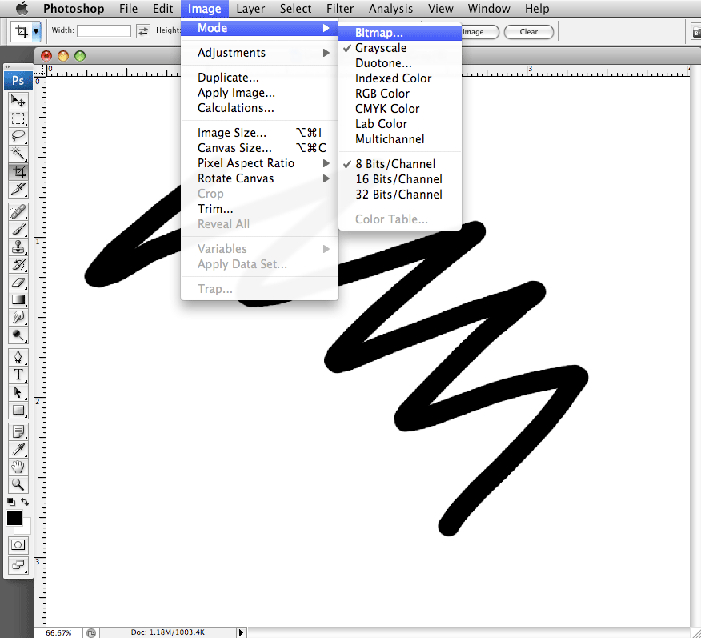Select the Move tool
This screenshot has width=701, height=638.
[18, 101]
